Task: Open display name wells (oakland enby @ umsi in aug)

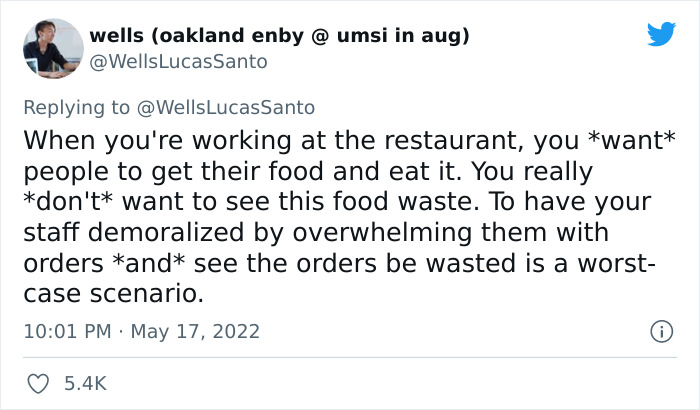Action: (279, 35)
